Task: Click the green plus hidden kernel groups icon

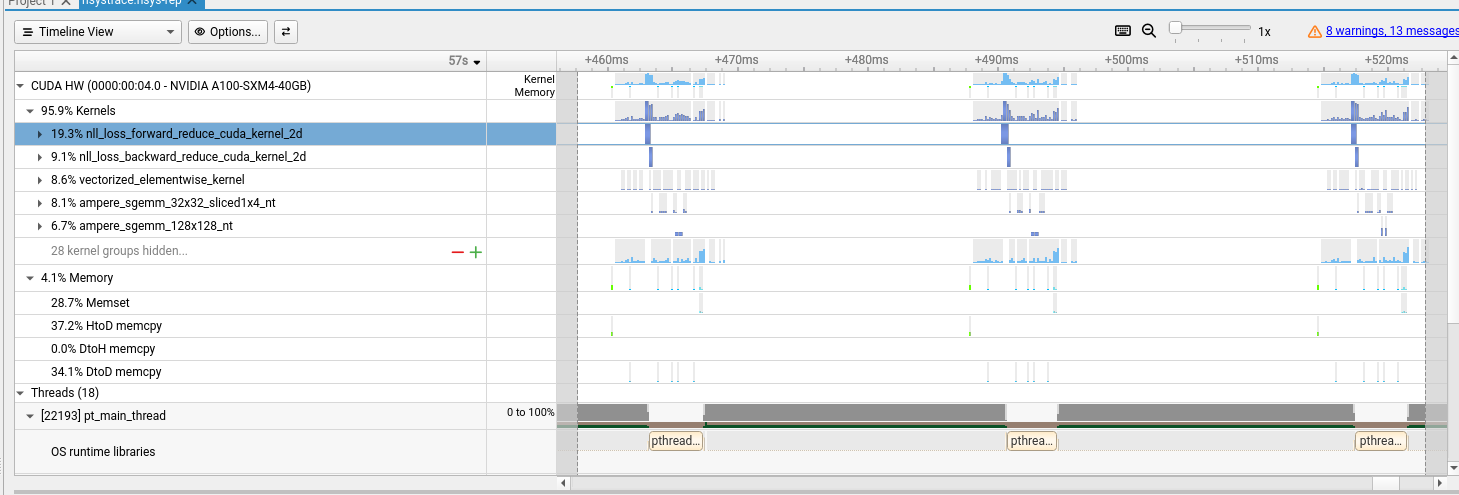Action: [x=476, y=252]
